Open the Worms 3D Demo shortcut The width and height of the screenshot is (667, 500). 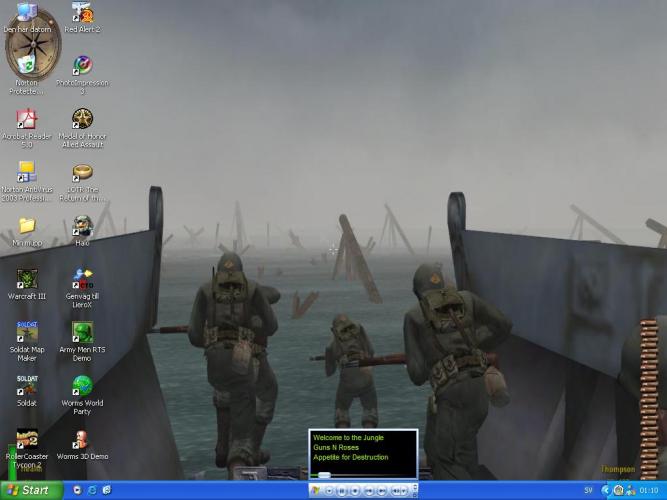point(82,445)
